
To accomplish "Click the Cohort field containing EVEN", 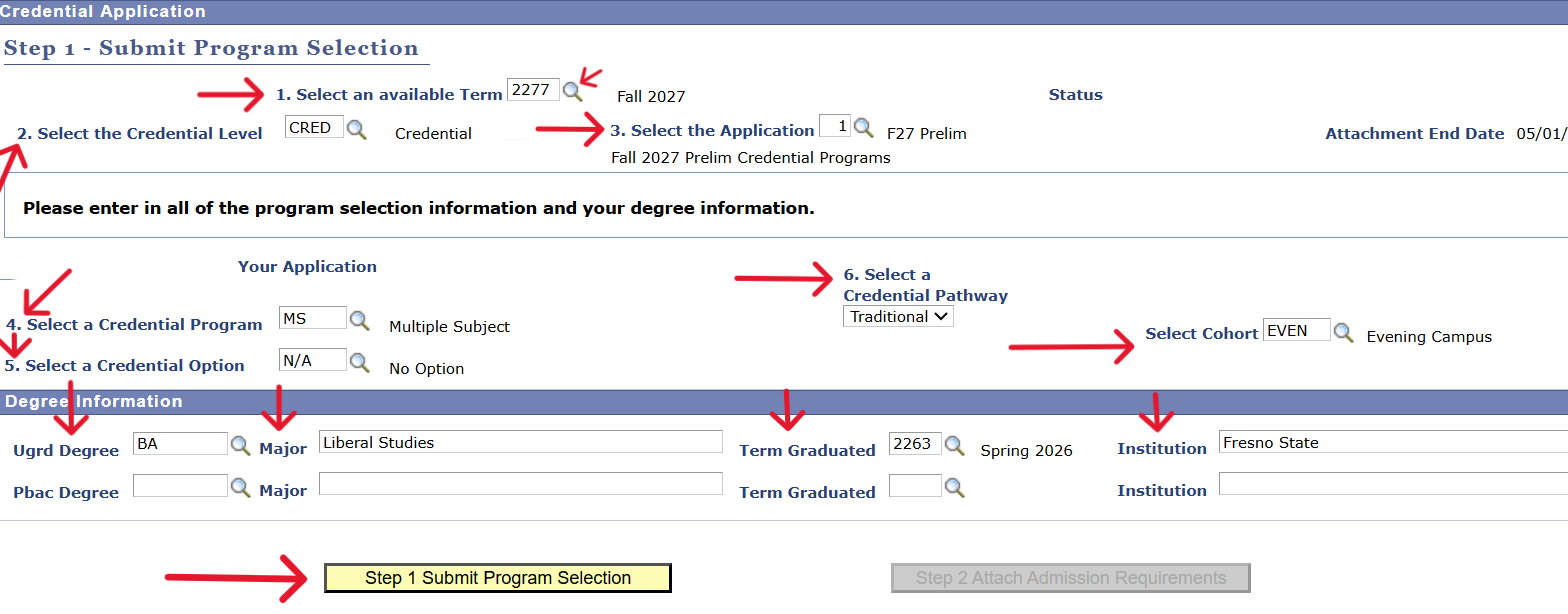I will point(1297,330).
